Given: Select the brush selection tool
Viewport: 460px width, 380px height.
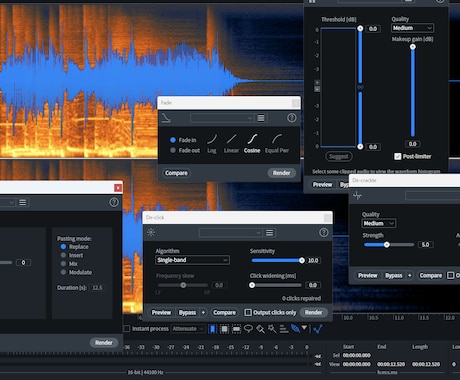Looking at the screenshot, I should (260, 329).
